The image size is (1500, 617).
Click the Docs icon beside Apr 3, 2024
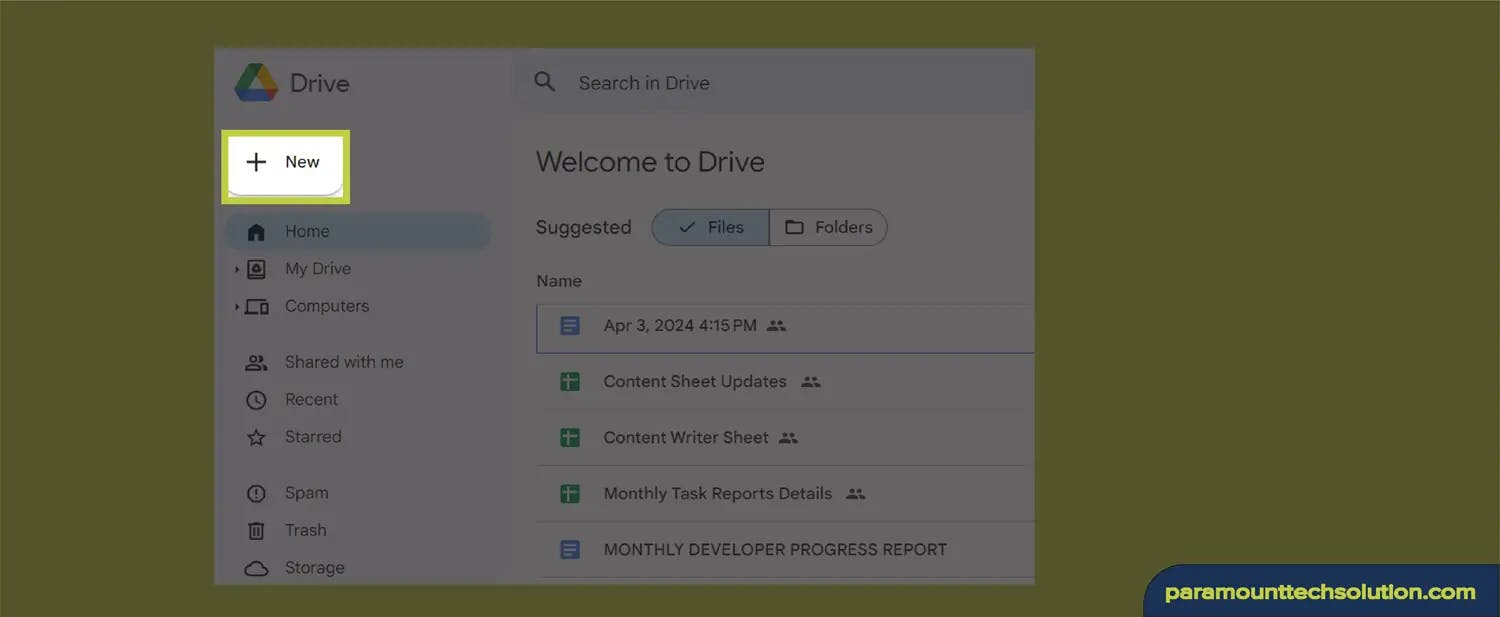570,326
